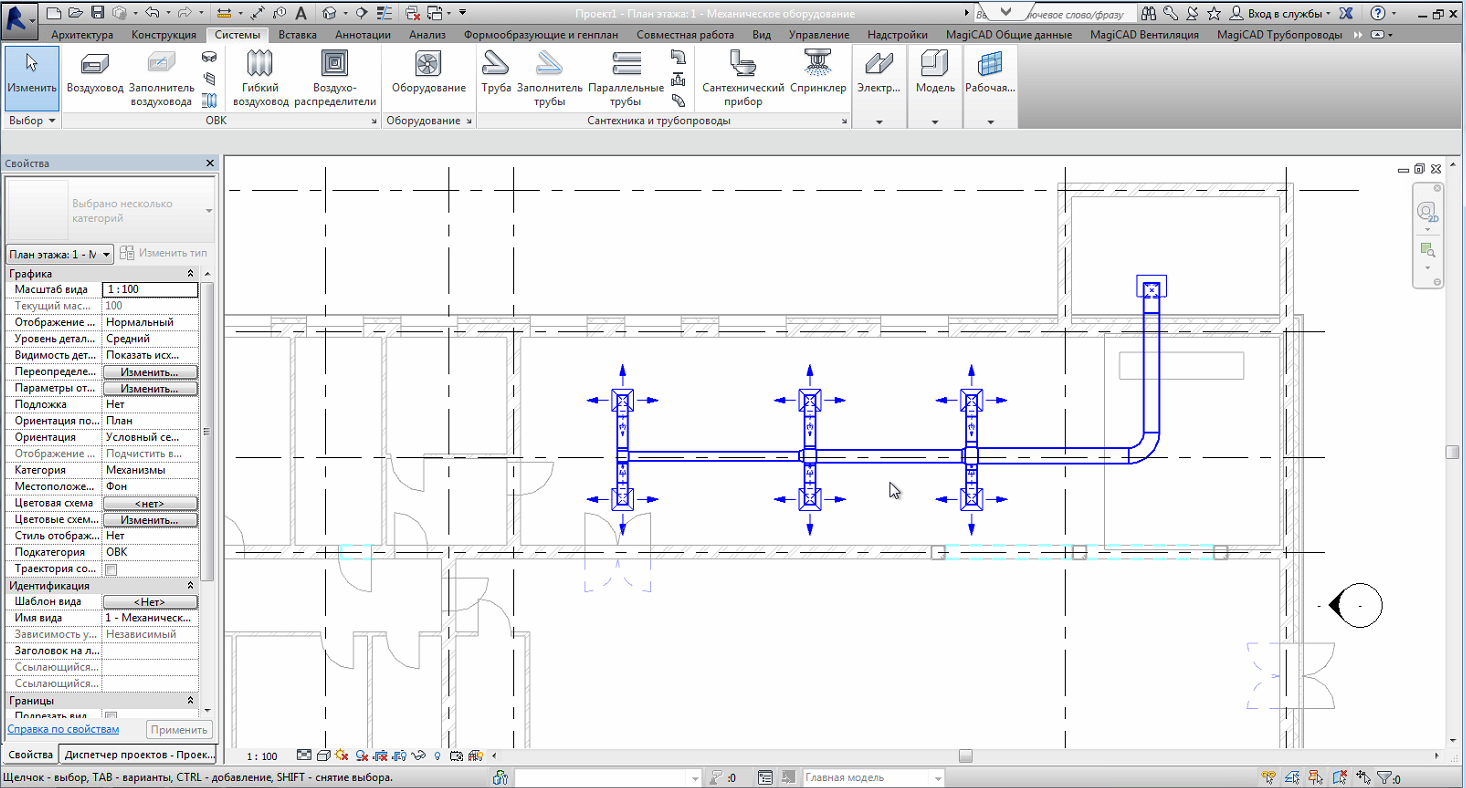Click the vertical scrollbar thumb of the drawing view
This screenshot has width=1466, height=788.
1451,452
